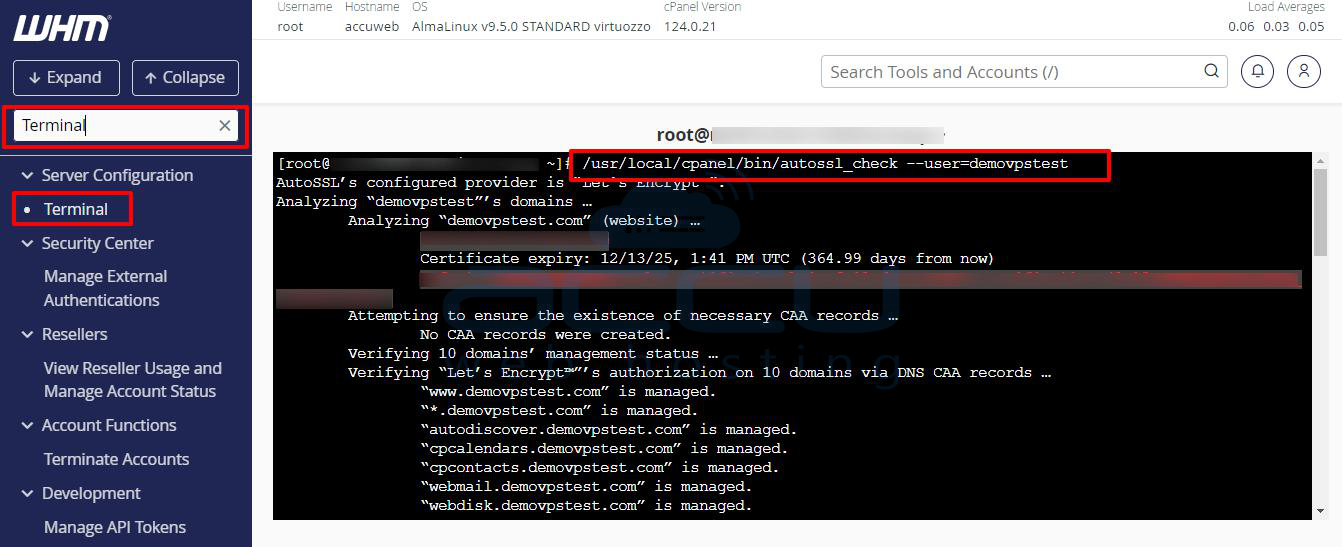
Task: Click the Collapse button
Action: pos(185,77)
